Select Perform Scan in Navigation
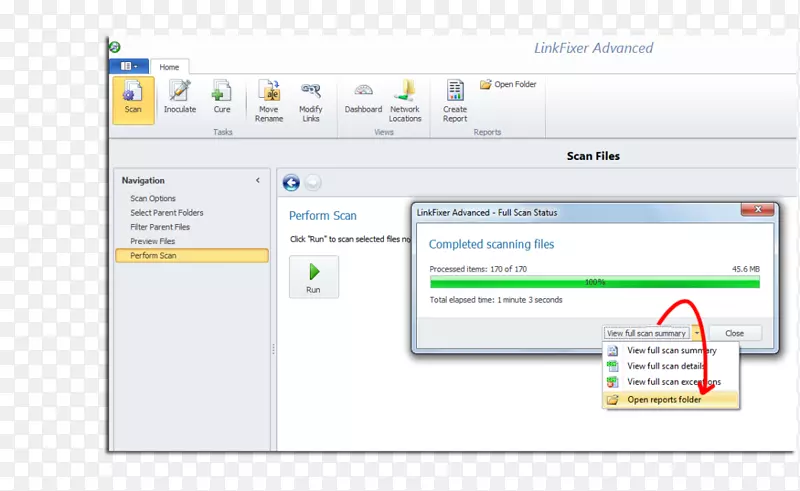Image resolution: width=800 pixels, height=491 pixels. tap(192, 256)
